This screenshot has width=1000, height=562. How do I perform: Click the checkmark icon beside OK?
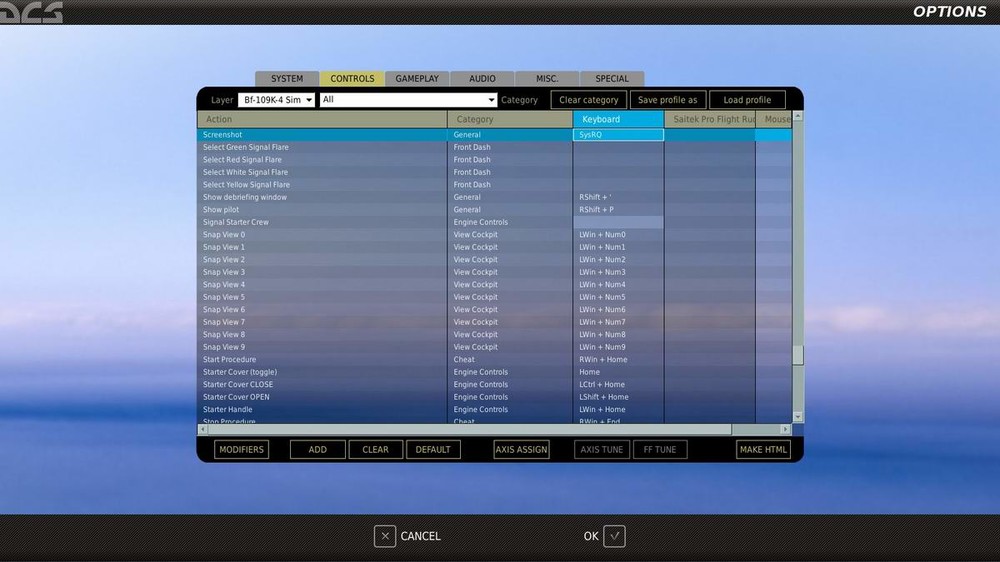point(614,536)
